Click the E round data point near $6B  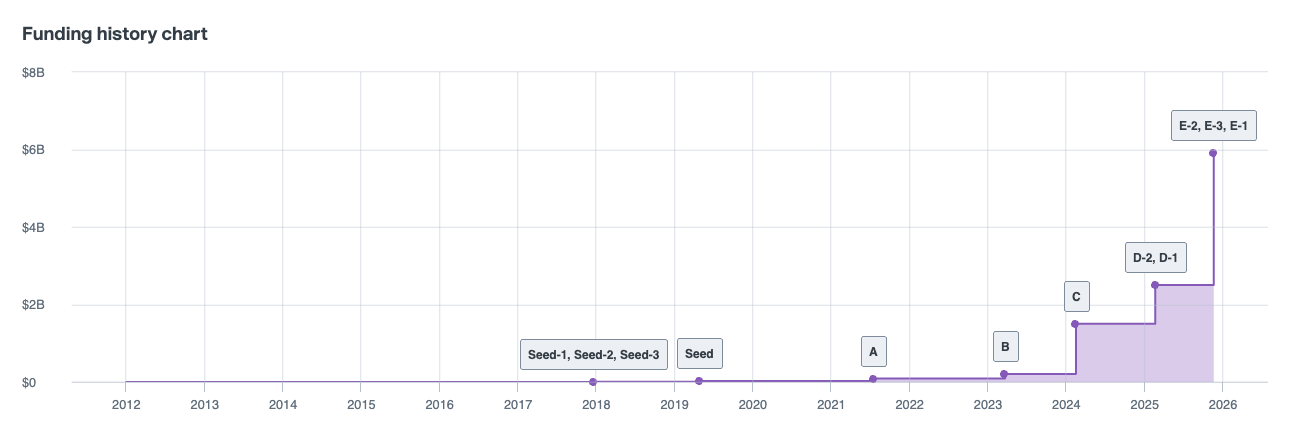click(x=1213, y=153)
